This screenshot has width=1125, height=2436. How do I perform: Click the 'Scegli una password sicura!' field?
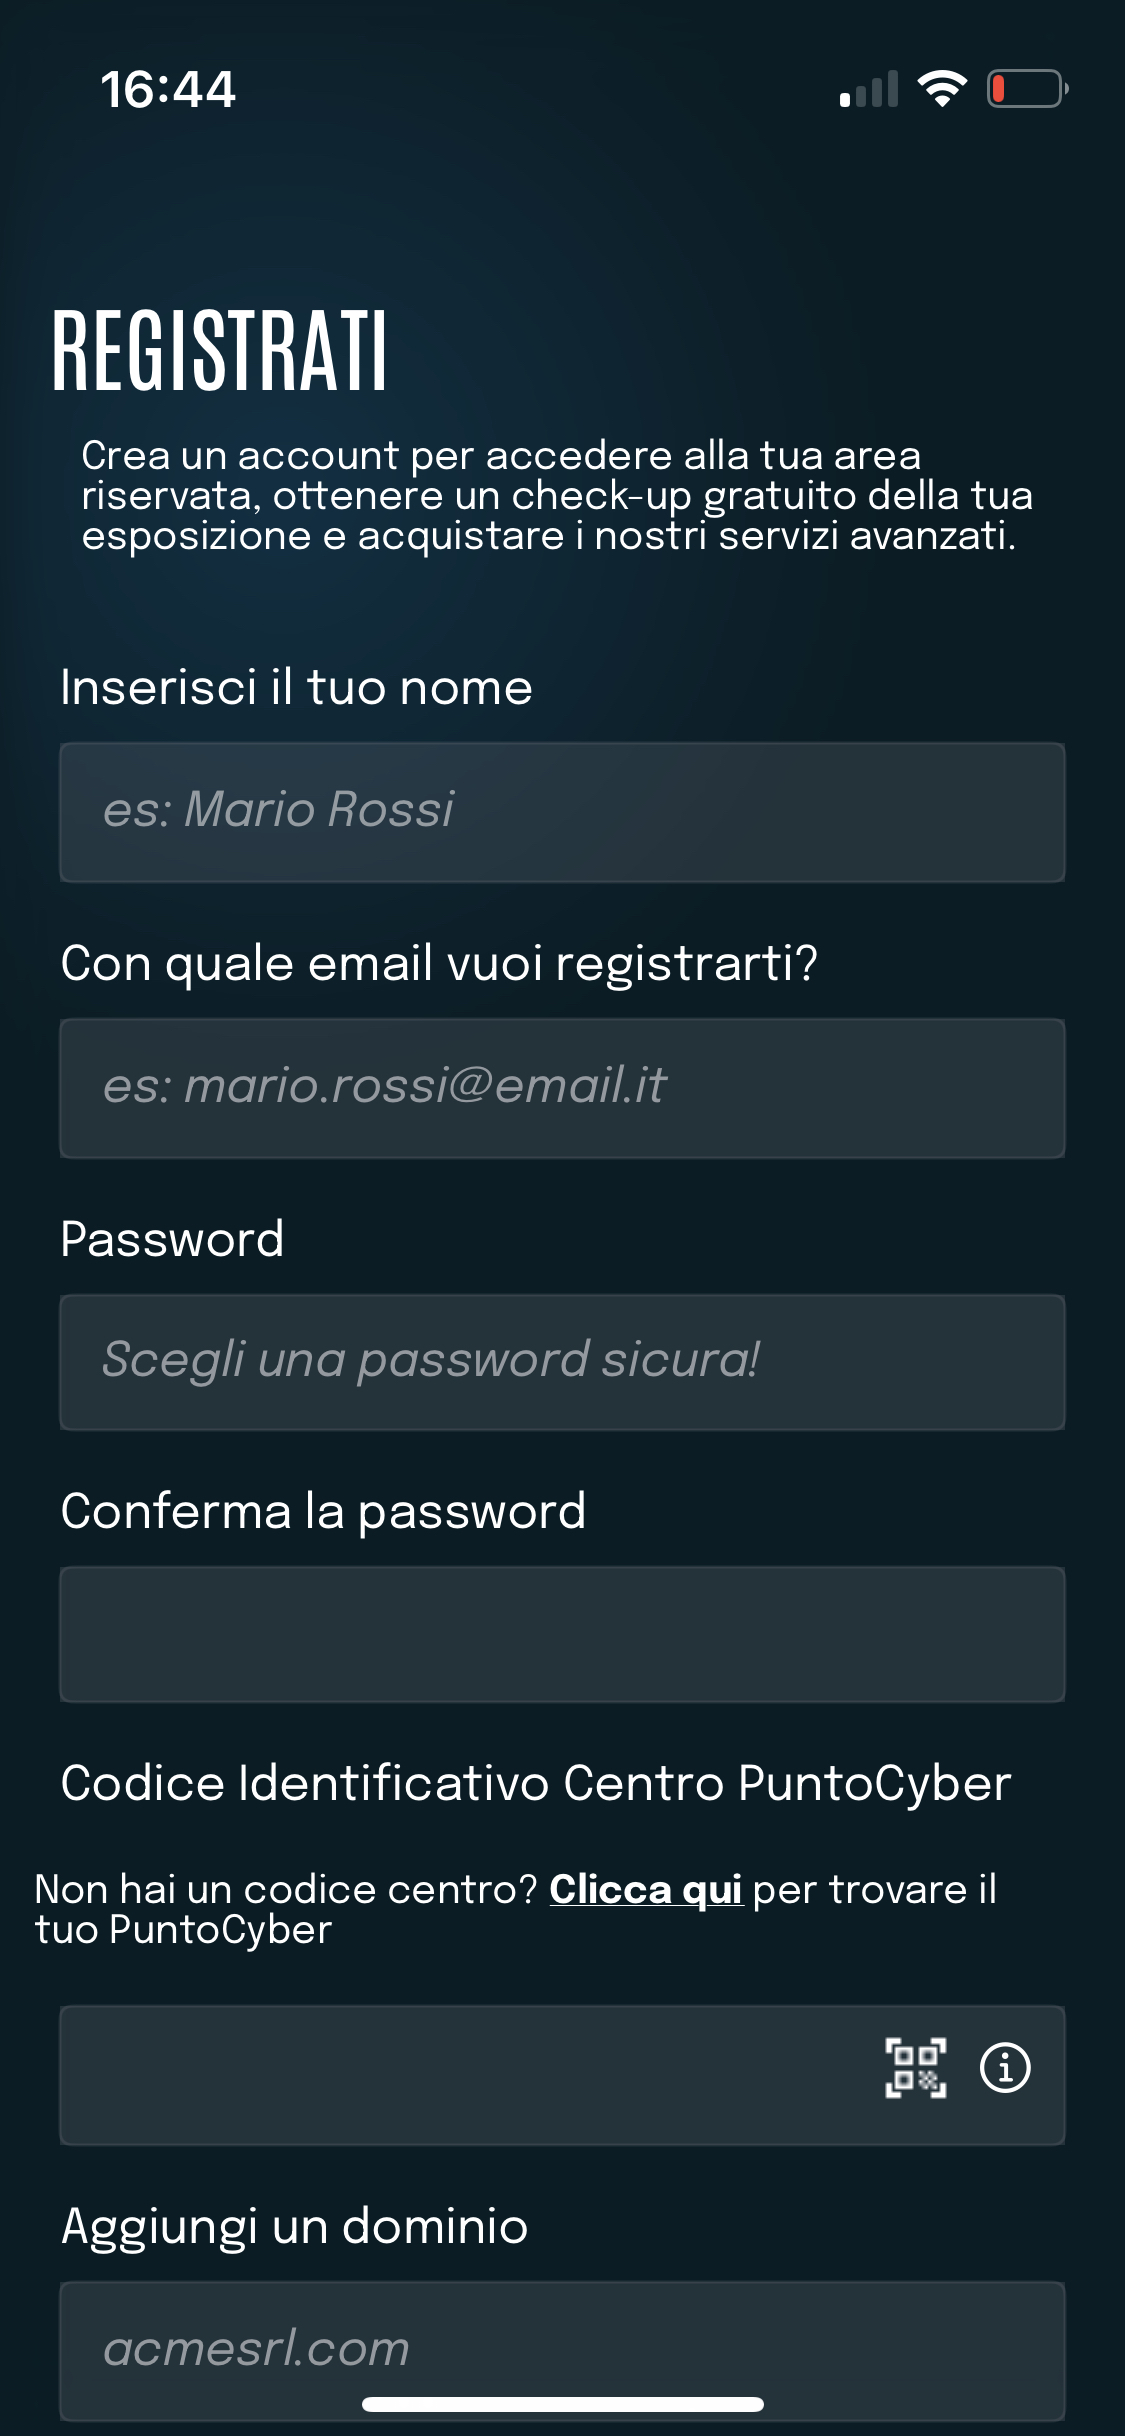(562, 1362)
